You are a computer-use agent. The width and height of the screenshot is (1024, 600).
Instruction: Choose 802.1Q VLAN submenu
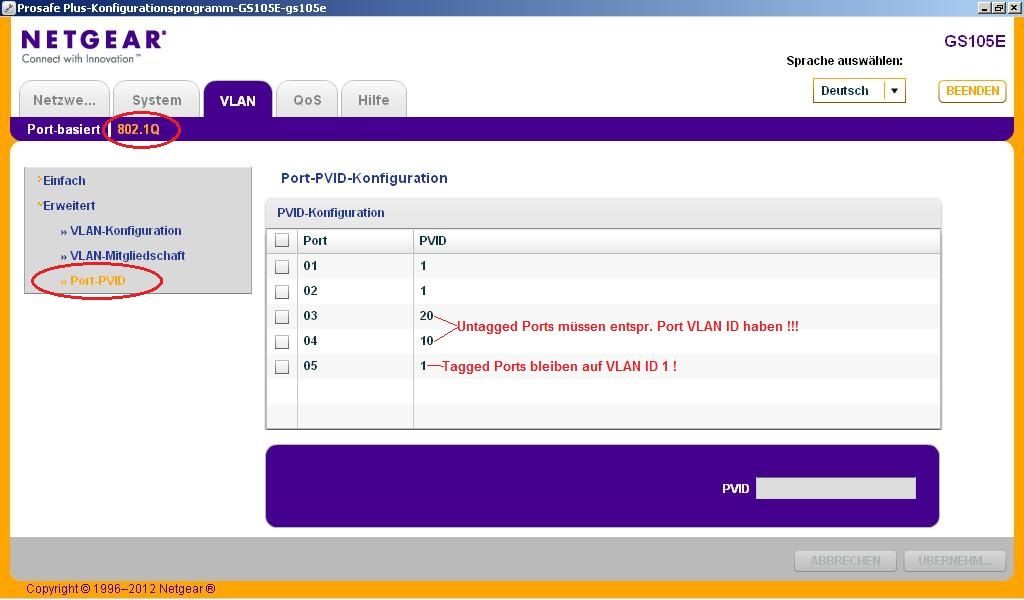tap(138, 129)
